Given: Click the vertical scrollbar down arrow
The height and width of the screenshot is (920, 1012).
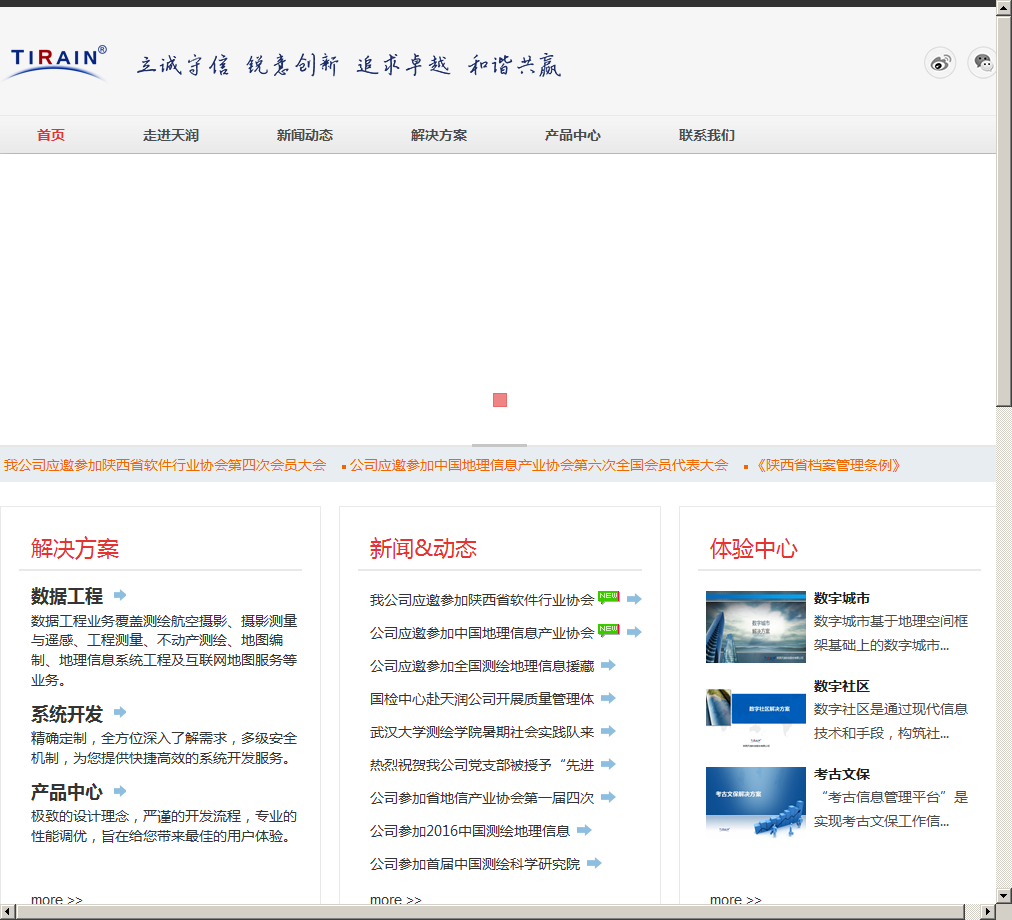Looking at the screenshot, I should click(x=1004, y=895).
